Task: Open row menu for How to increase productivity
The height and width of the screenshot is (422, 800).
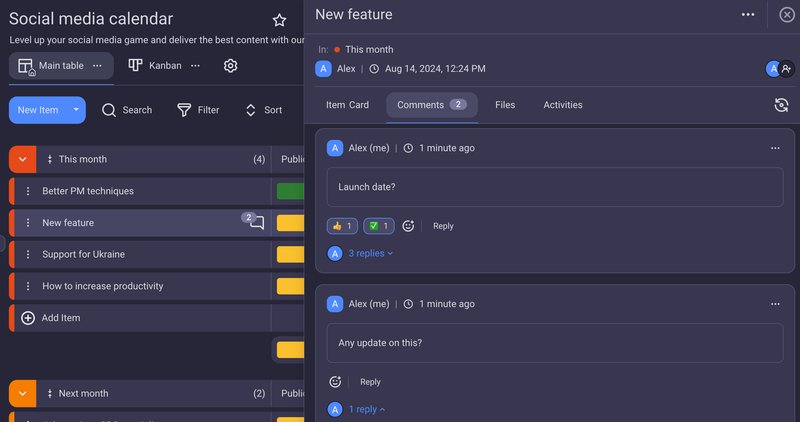Action: [x=28, y=286]
